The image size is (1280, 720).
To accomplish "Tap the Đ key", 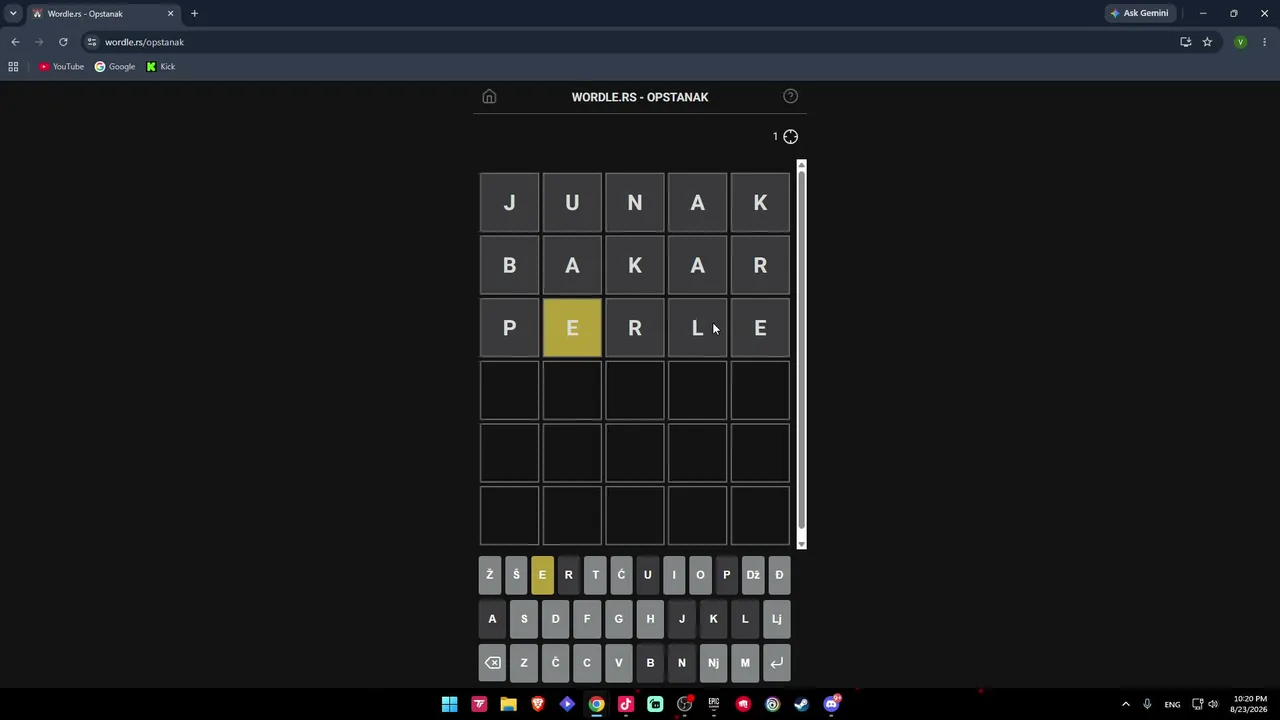I will (779, 575).
